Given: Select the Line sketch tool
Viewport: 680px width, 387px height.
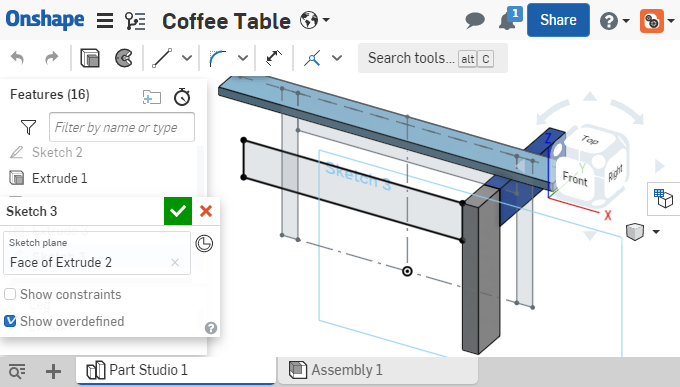Looking at the screenshot, I should click(162, 58).
